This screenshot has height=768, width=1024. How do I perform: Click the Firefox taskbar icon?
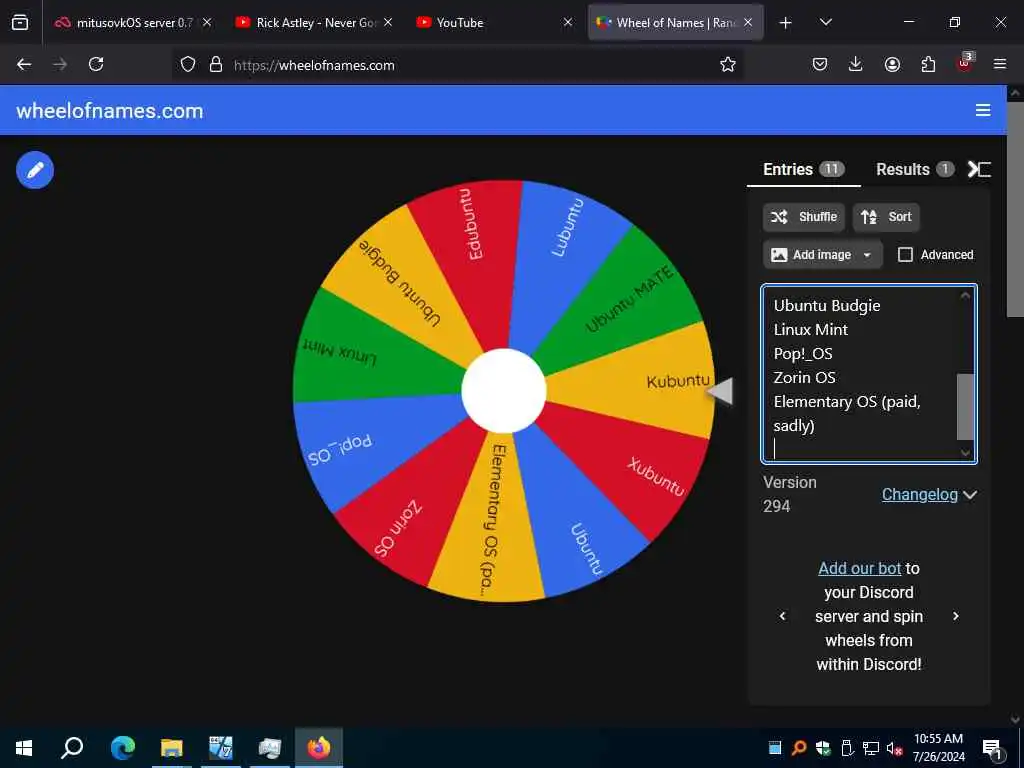pyautogui.click(x=319, y=748)
